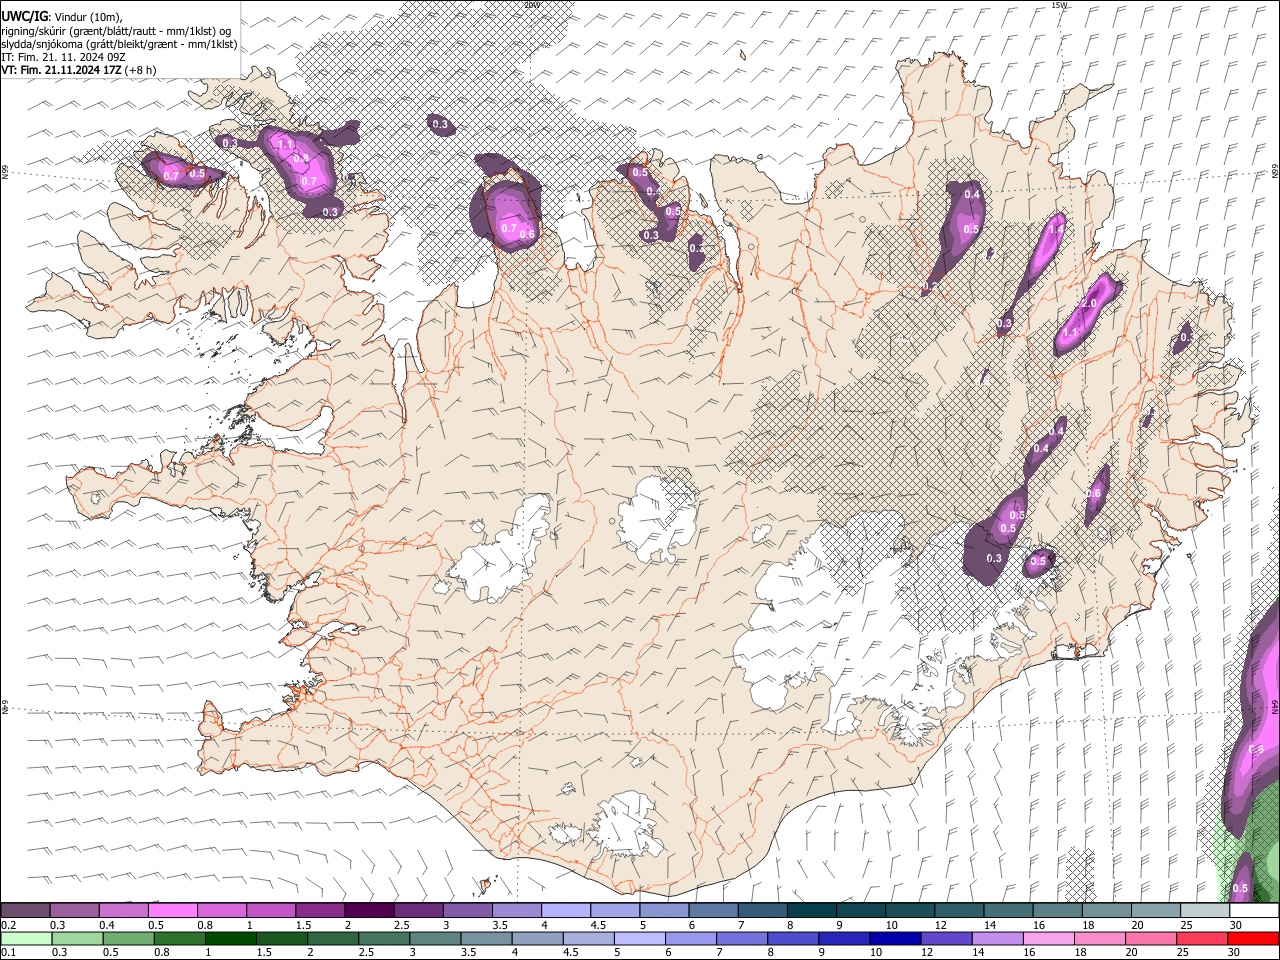Click the 0.4 legend scale label
This screenshot has height=960, width=1280.
(x=107, y=925)
